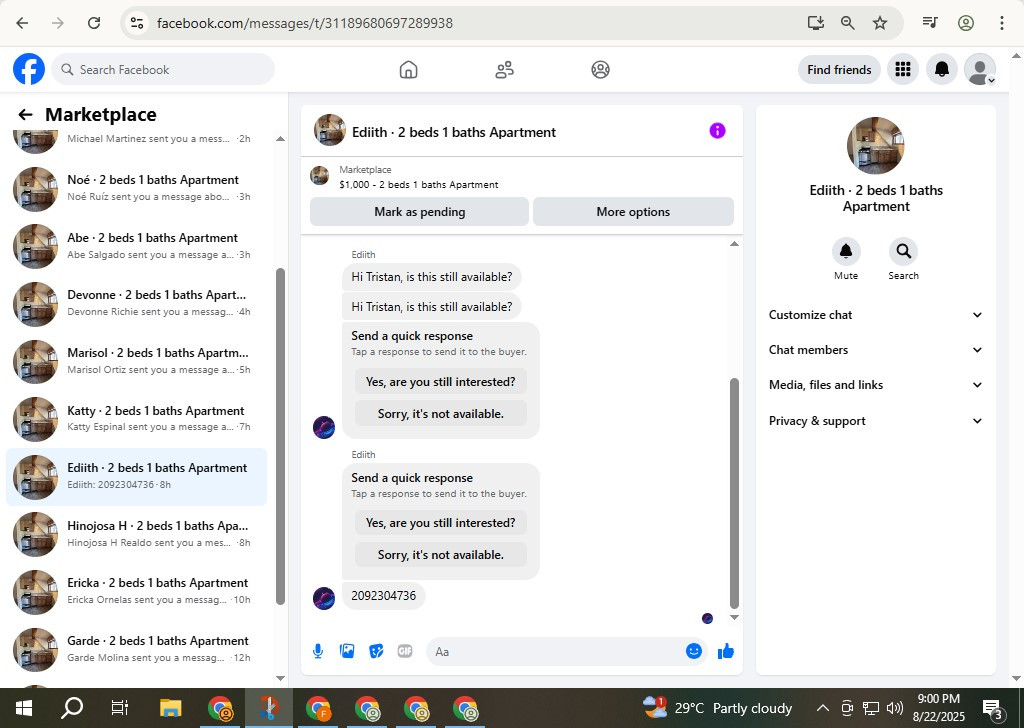Click the Find friends button
Image resolution: width=1024 pixels, height=728 pixels.
839,69
